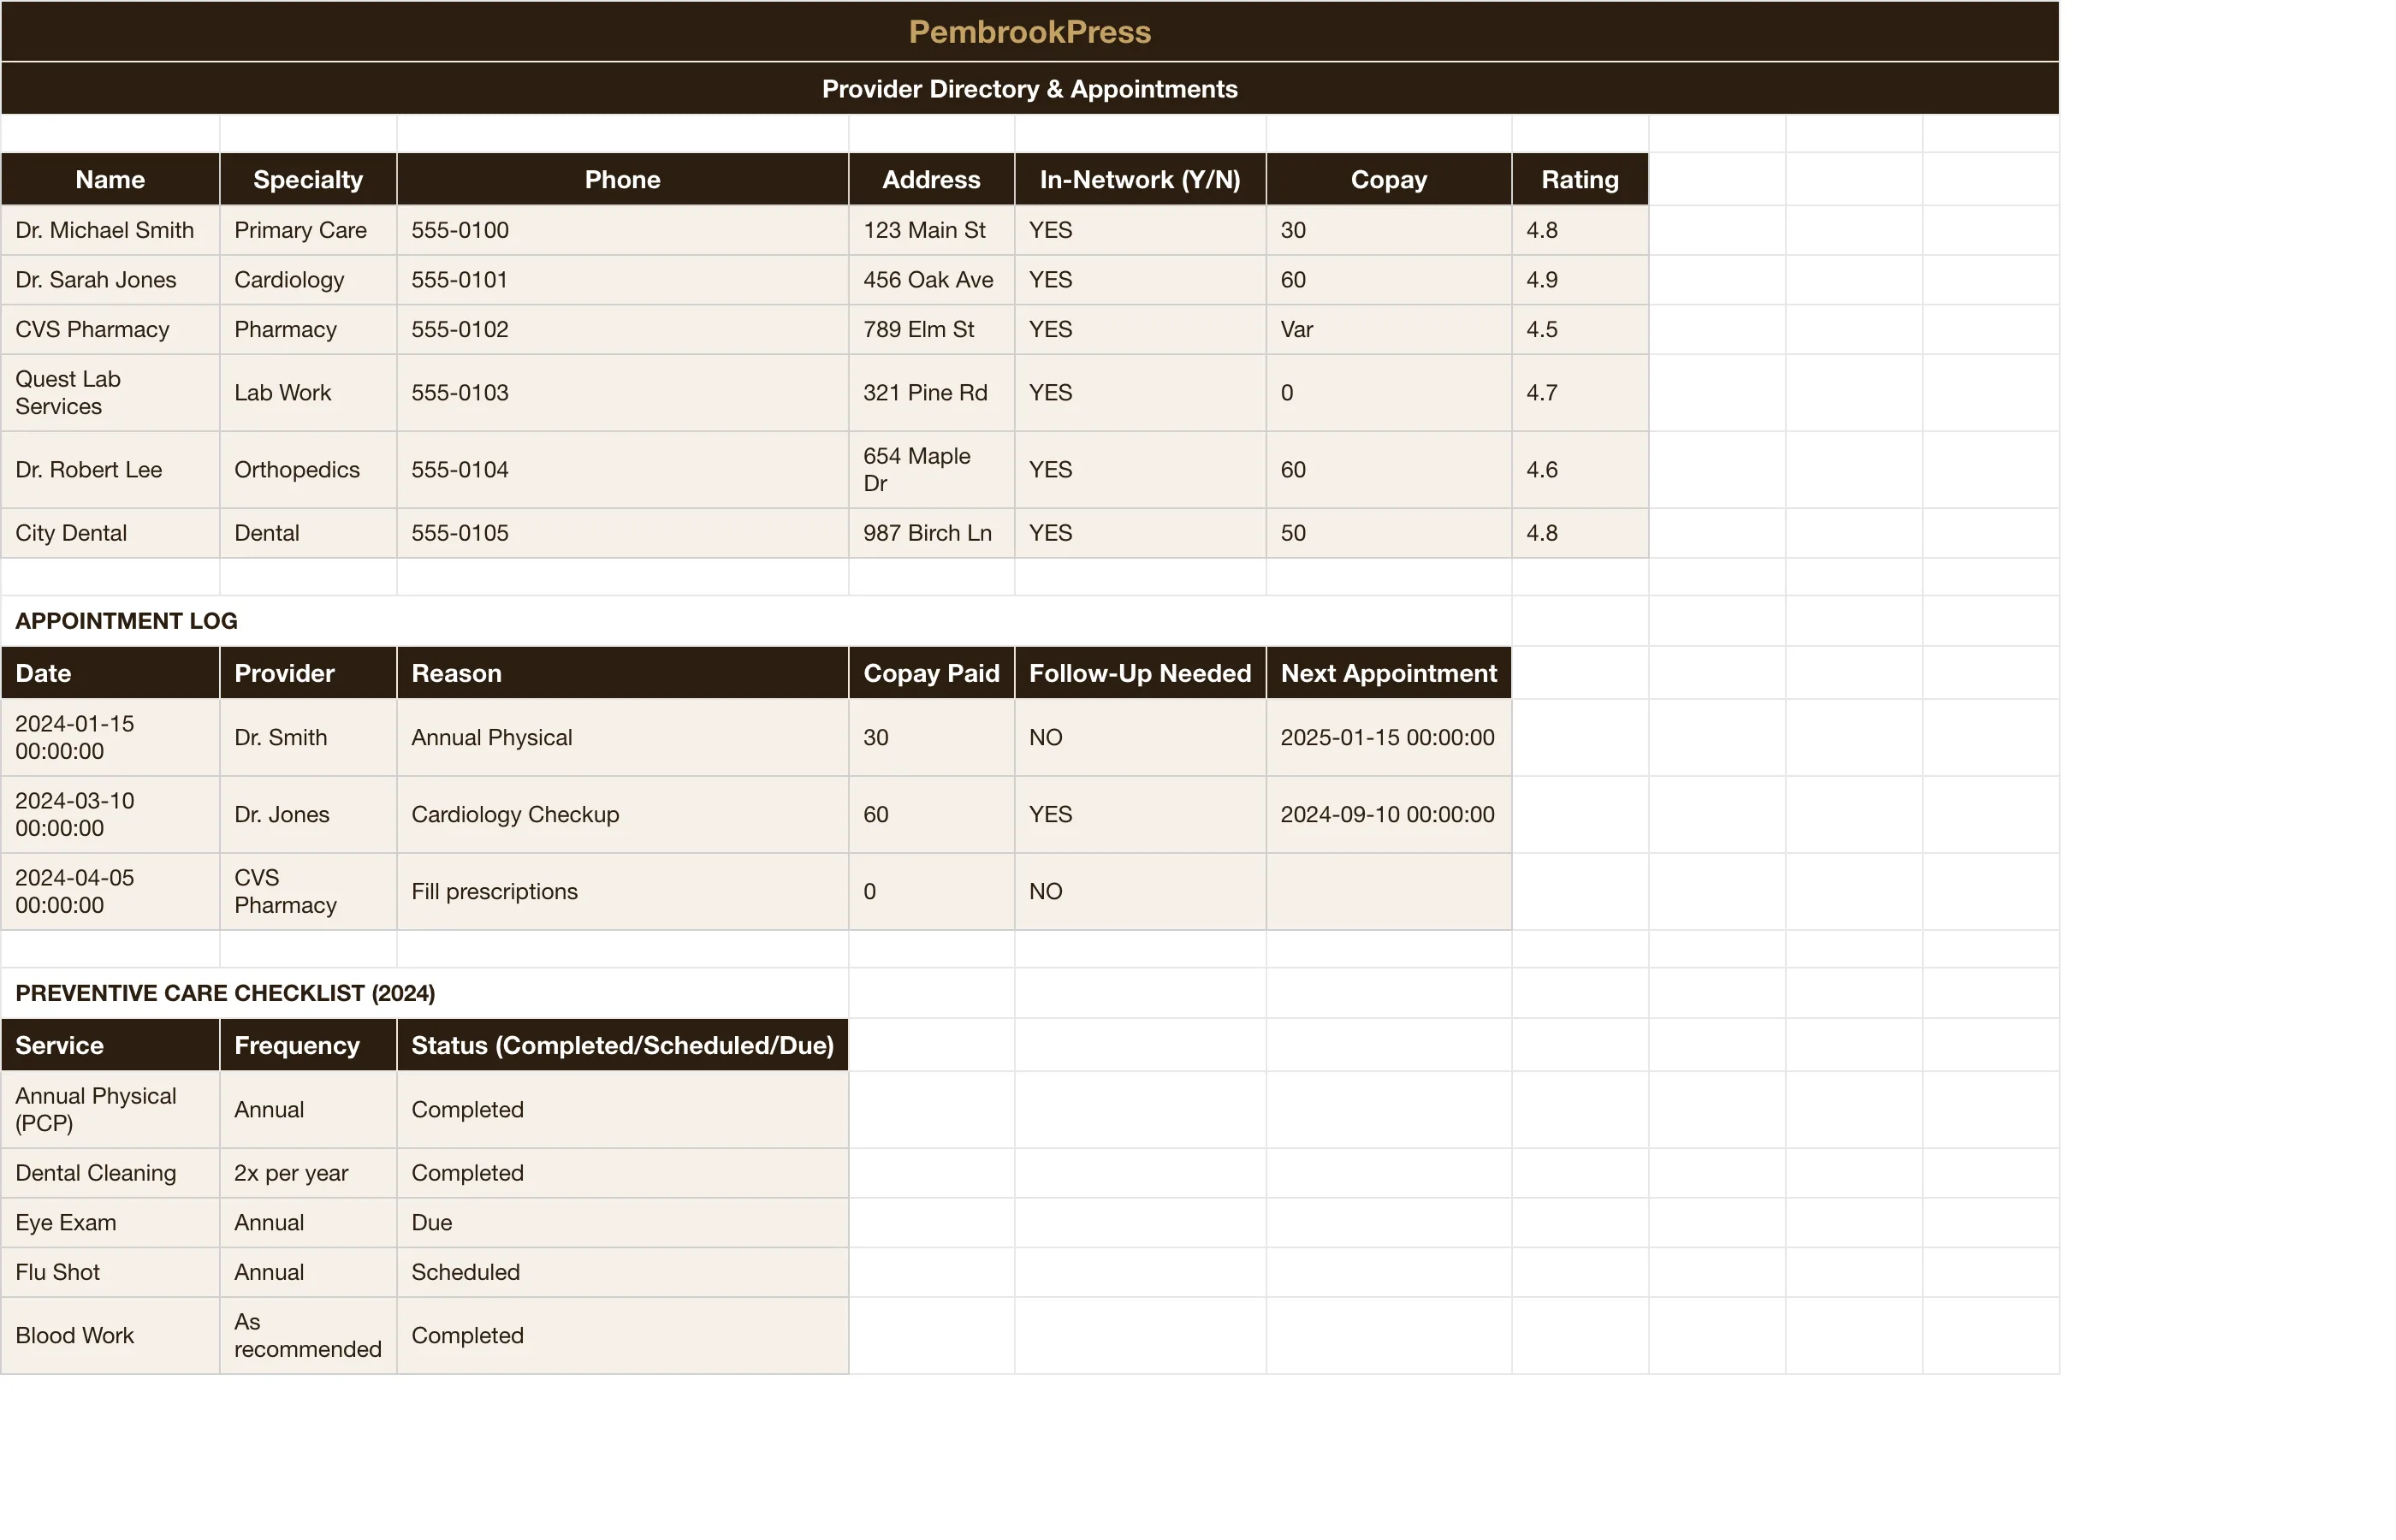Click the As recommended frequency cell
The image size is (2396, 1540).
click(308, 1335)
